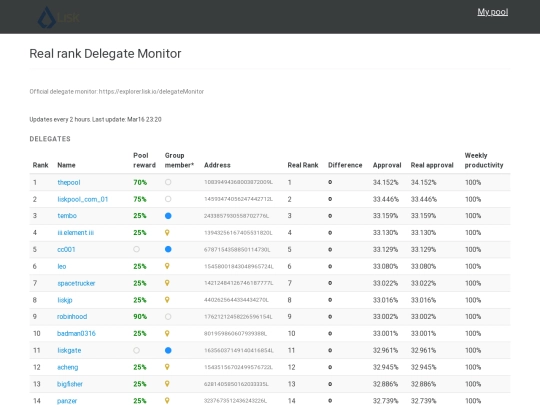Open thepool delegate page

coord(69,183)
